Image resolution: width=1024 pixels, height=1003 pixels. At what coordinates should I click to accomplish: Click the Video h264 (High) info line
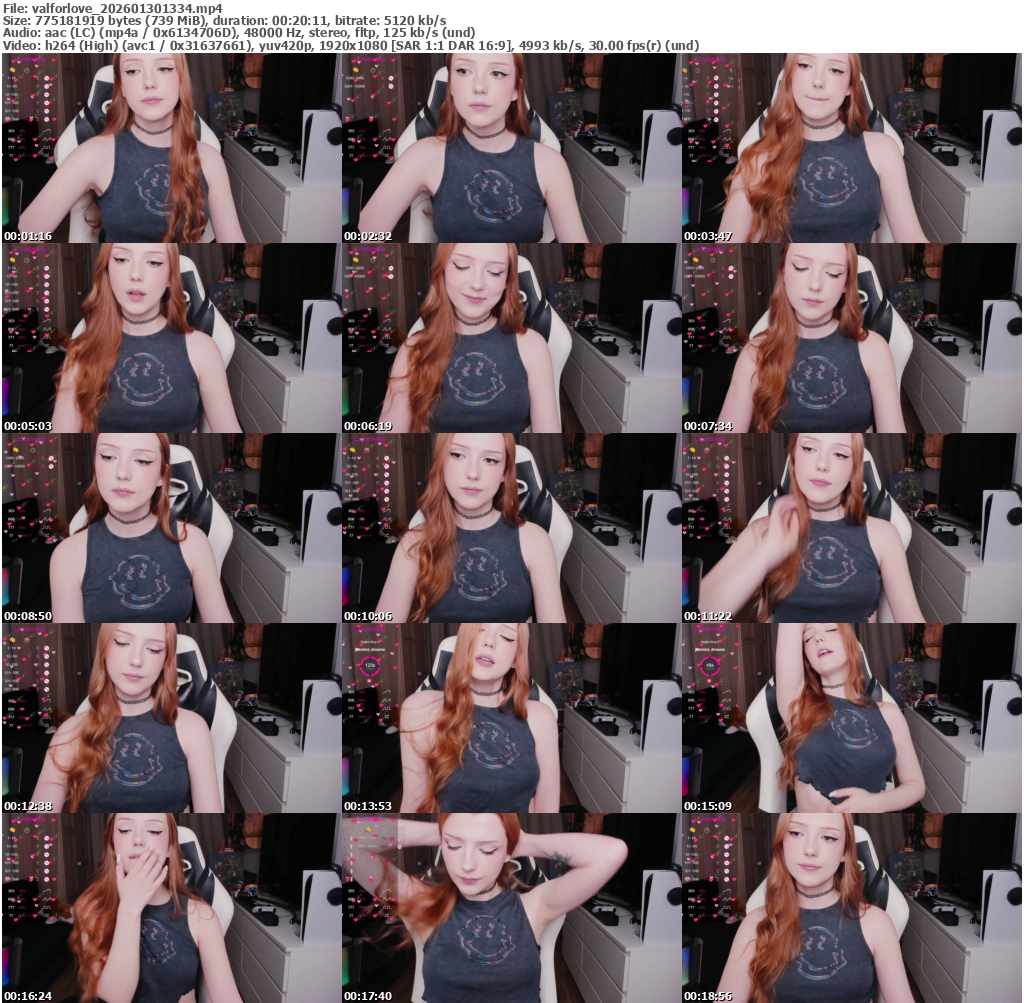pos(351,46)
